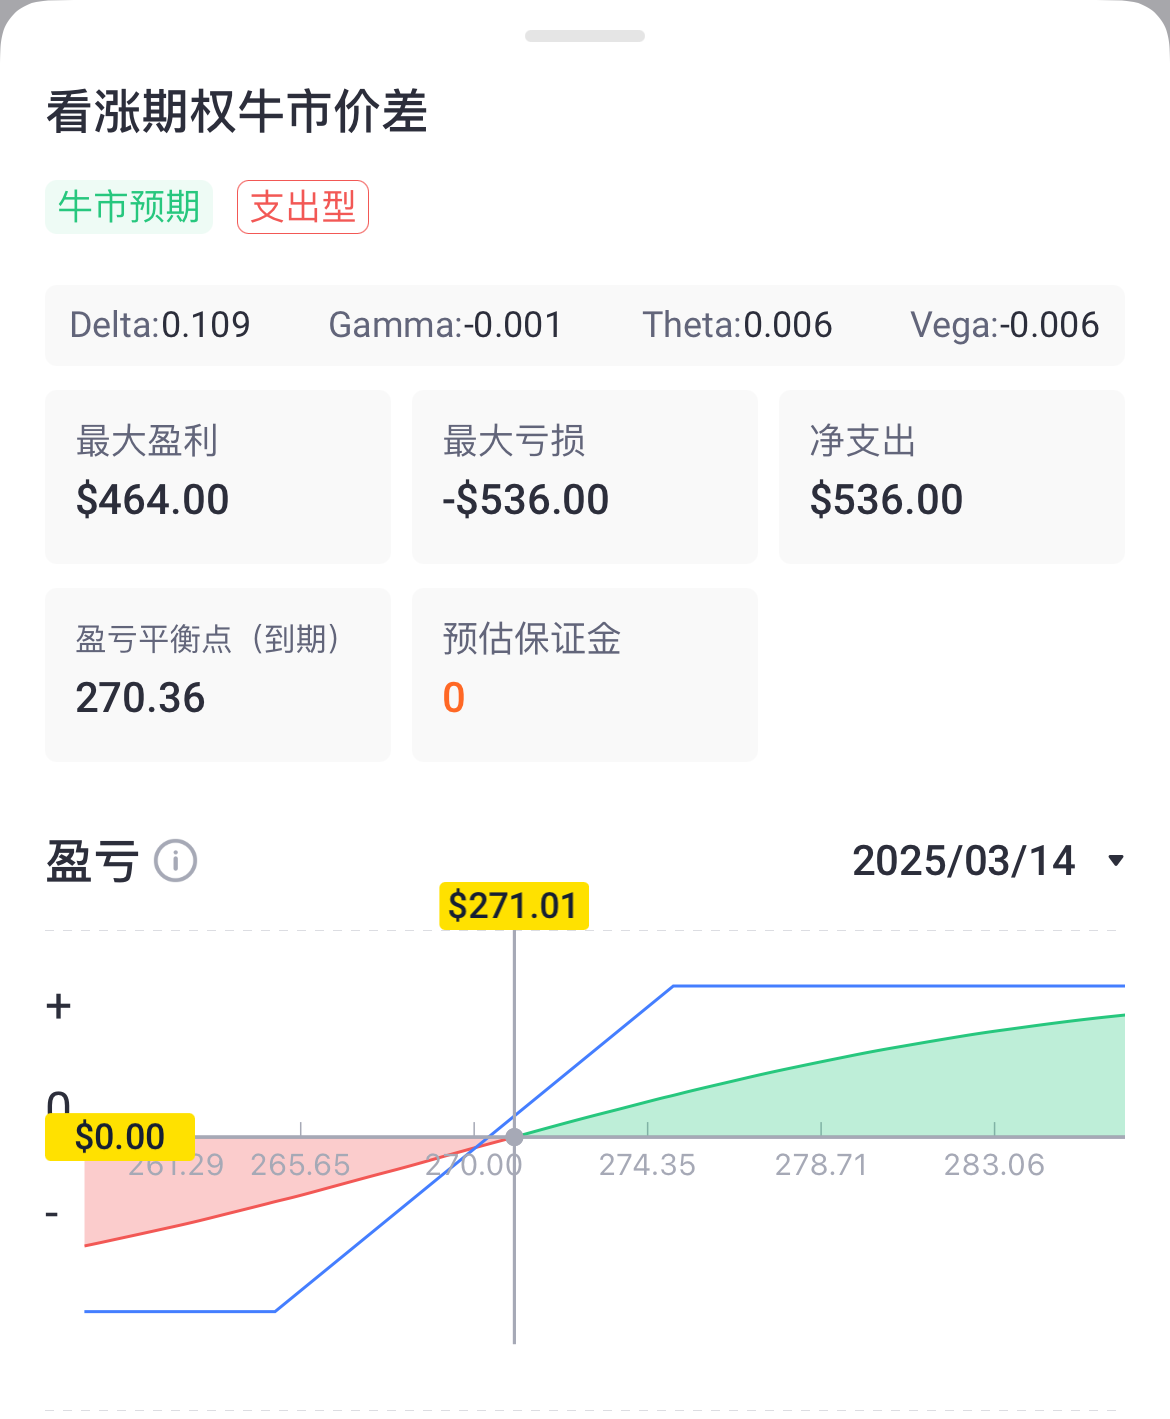1170x1419 pixels.
Task: Tap the 283.06 axis tick label
Action: click(994, 1165)
